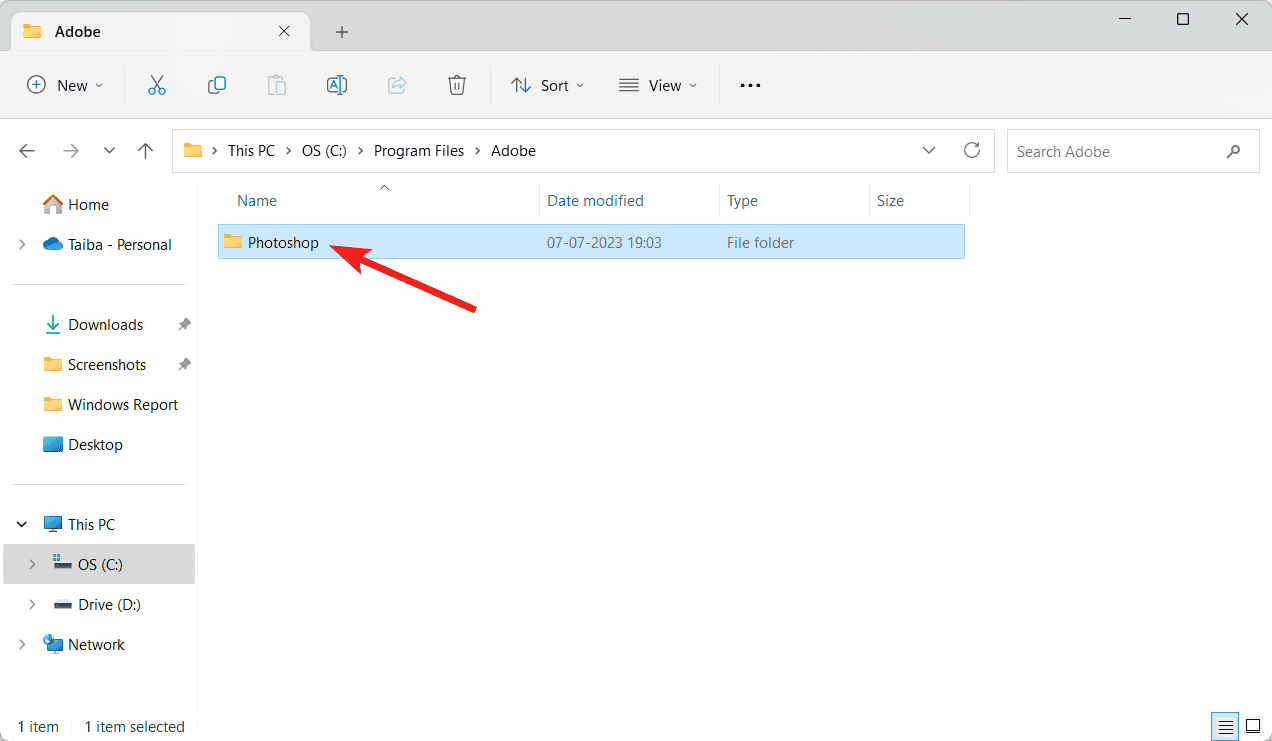Open the See more ellipsis menu
Viewport: 1272px width, 741px height.
749,85
